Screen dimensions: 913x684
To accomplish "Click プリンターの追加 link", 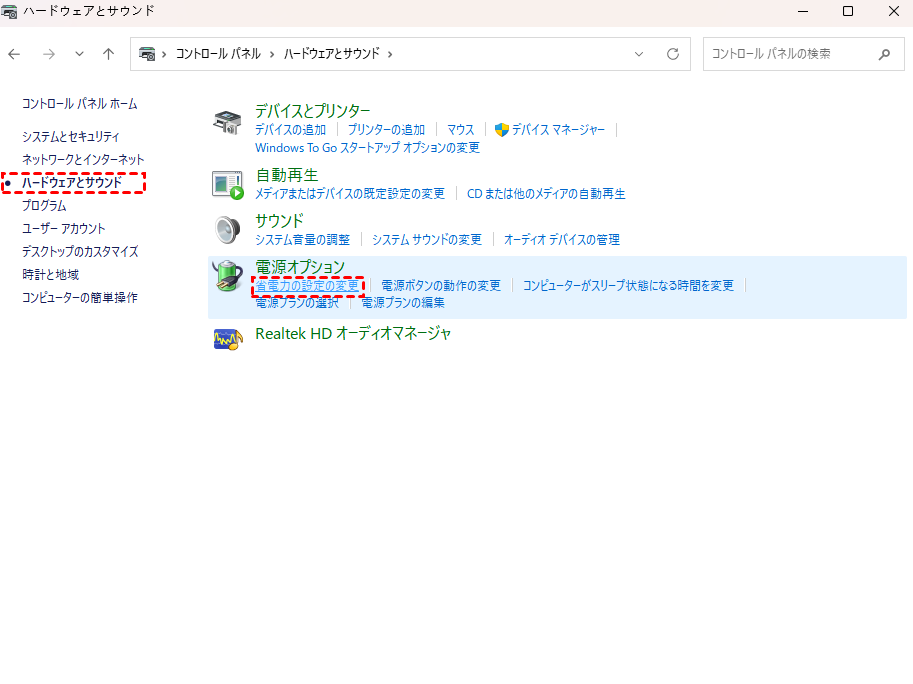I will [x=386, y=129].
